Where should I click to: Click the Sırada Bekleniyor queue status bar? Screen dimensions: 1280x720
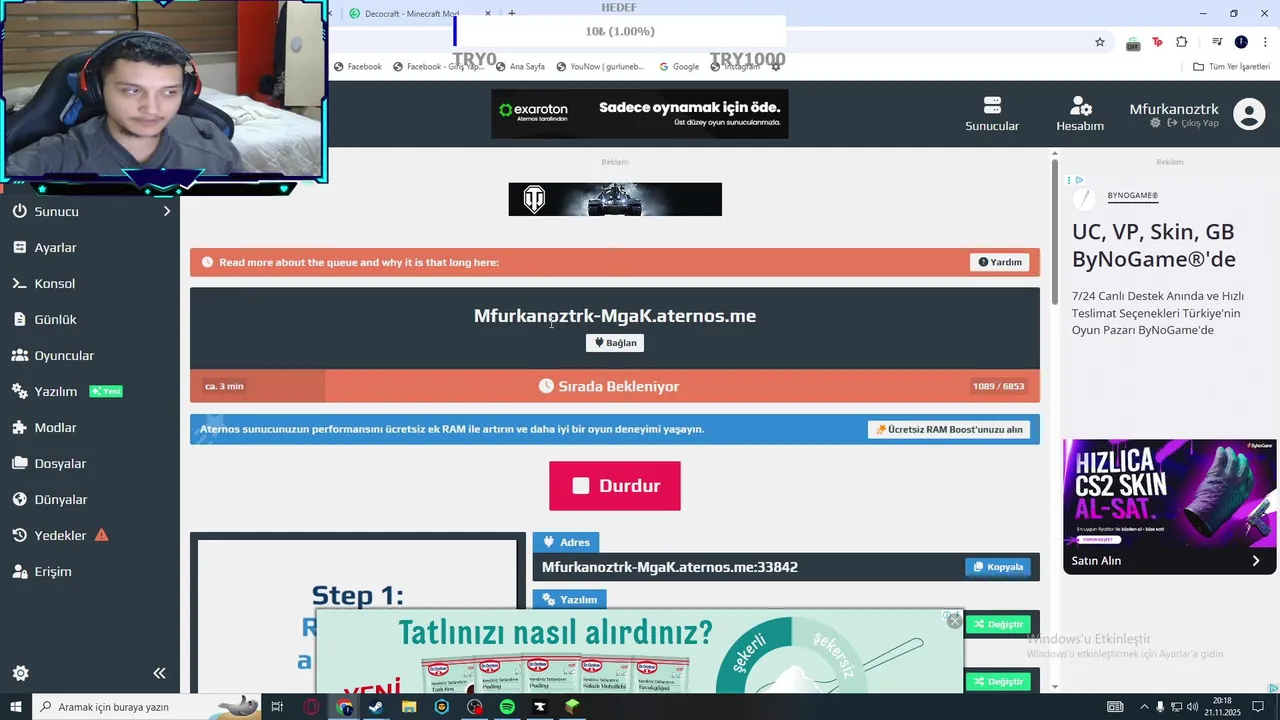tap(615, 386)
